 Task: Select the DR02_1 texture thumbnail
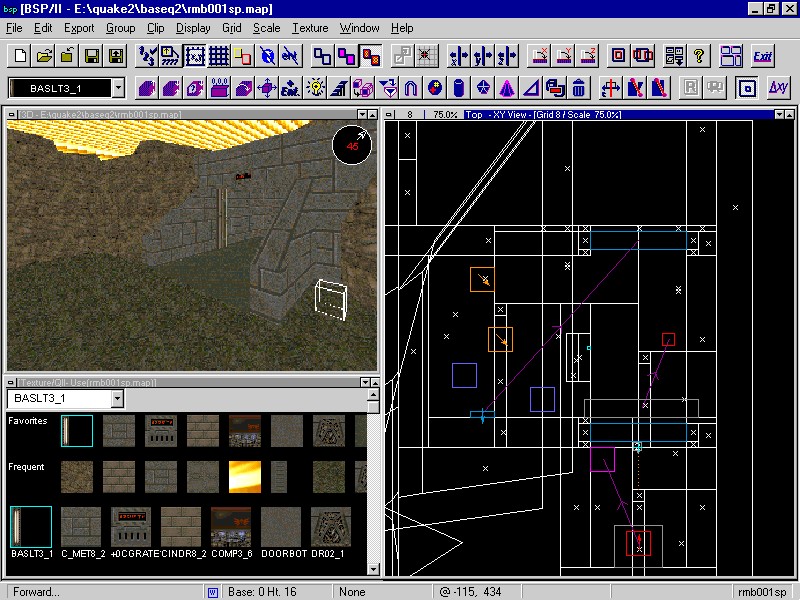pos(331,527)
